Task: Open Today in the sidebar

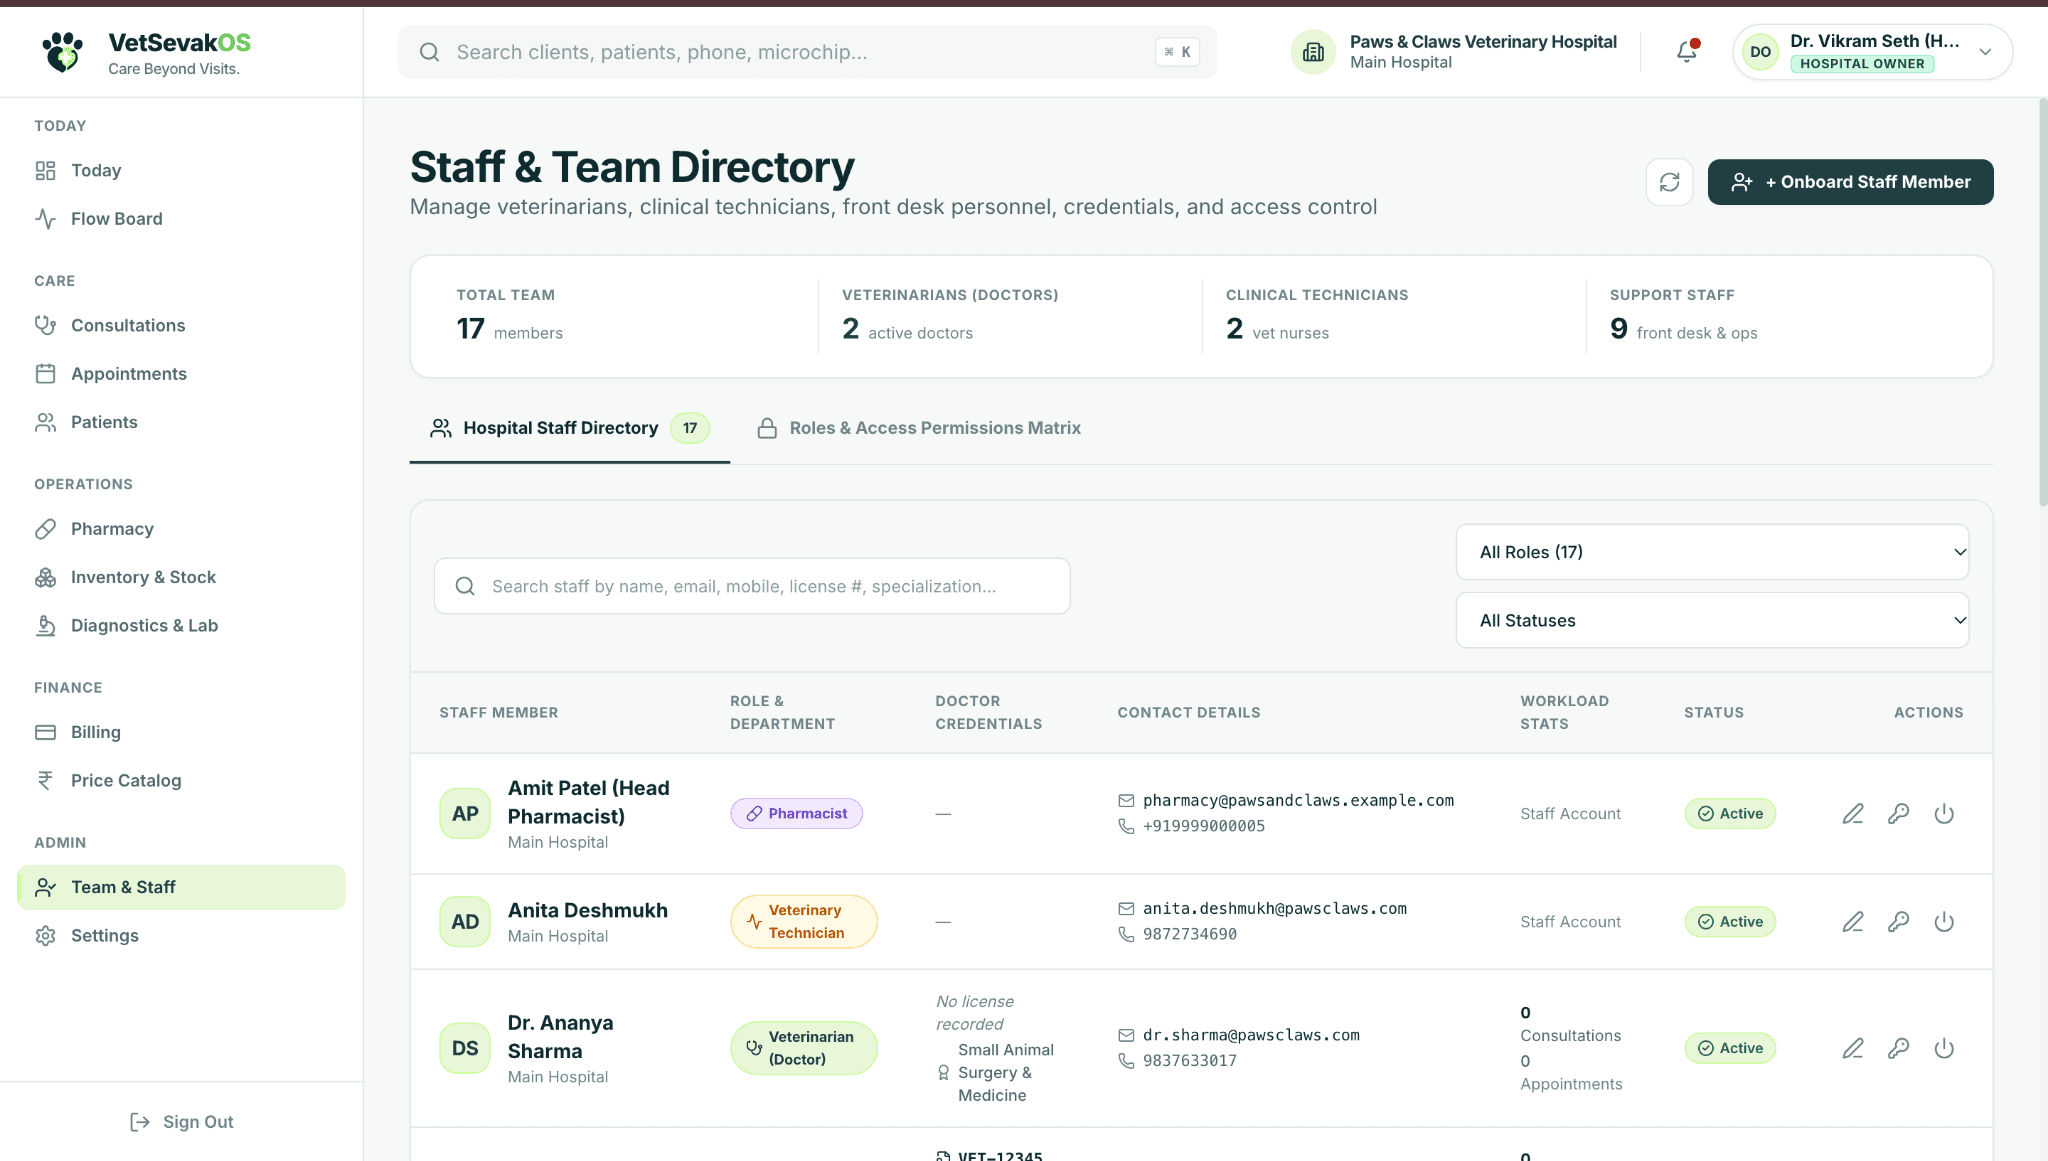Action: [181, 171]
